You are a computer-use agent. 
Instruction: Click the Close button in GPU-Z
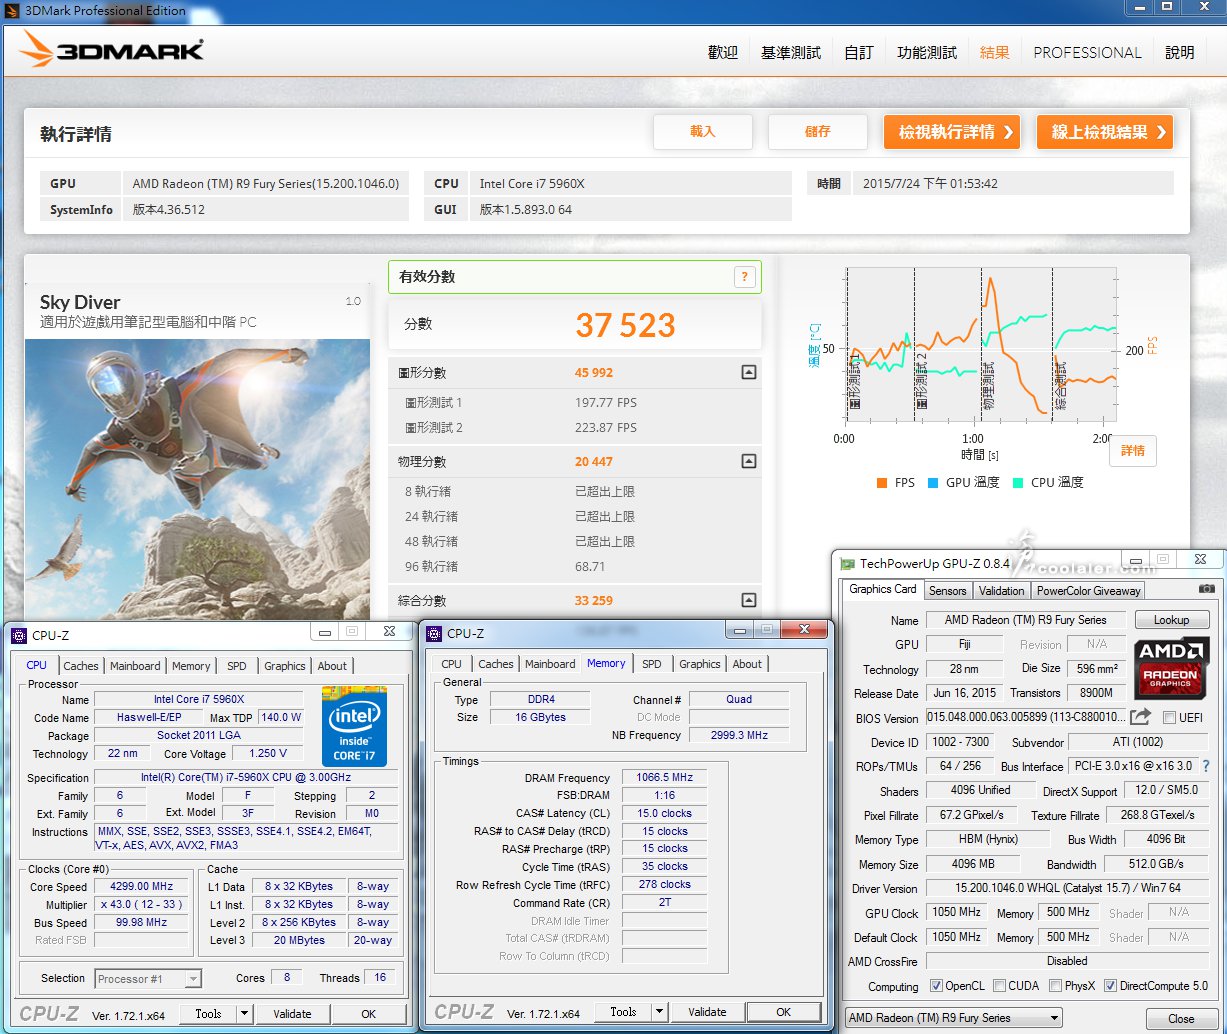[1181, 1019]
